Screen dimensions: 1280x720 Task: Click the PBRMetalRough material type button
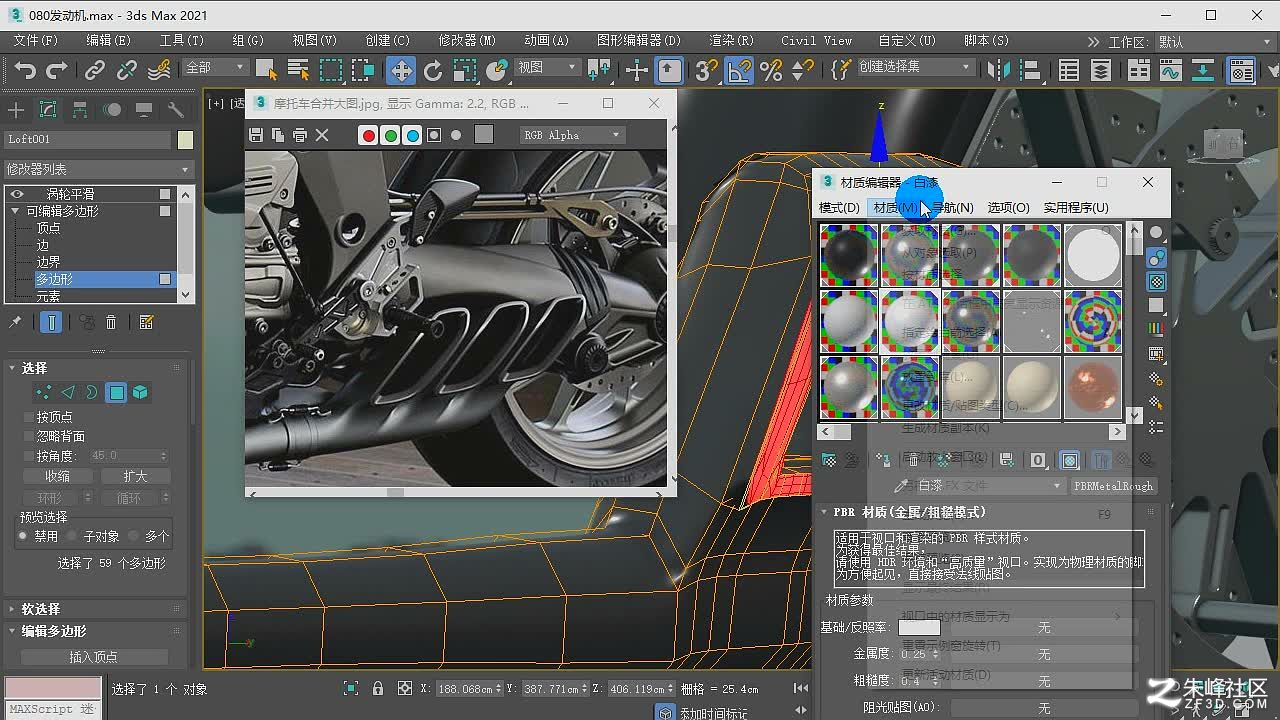coord(1113,486)
